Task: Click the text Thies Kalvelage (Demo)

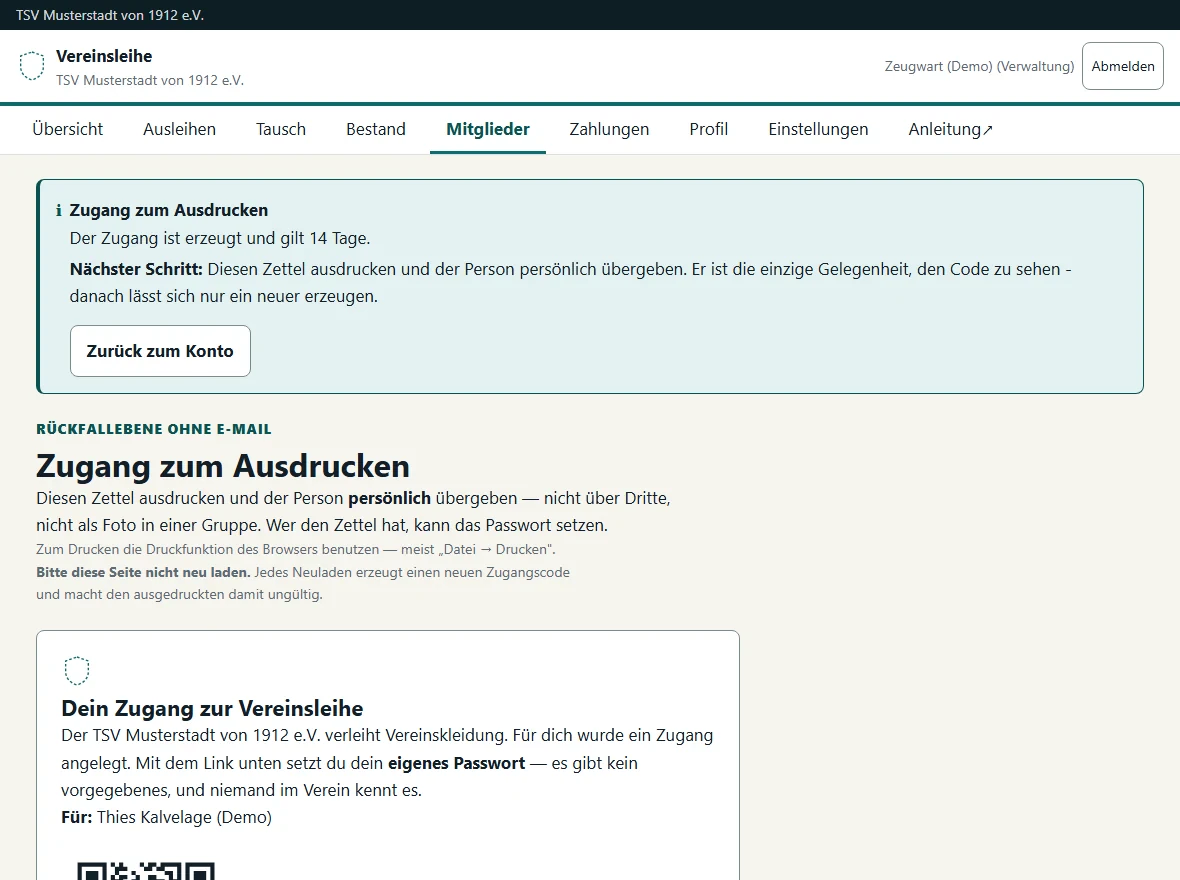Action: pos(184,818)
